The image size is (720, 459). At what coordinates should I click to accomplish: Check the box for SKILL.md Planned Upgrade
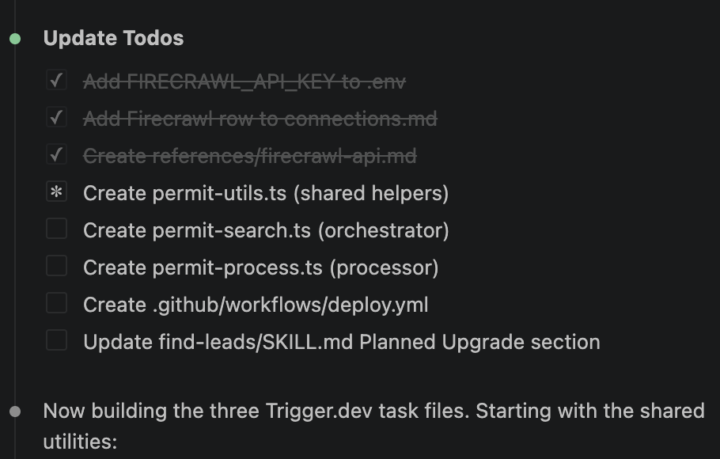coord(56,341)
